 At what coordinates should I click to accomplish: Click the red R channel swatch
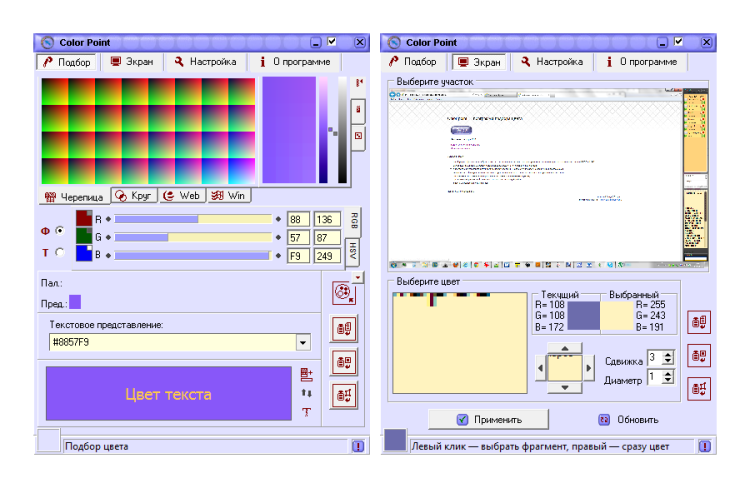tap(84, 218)
